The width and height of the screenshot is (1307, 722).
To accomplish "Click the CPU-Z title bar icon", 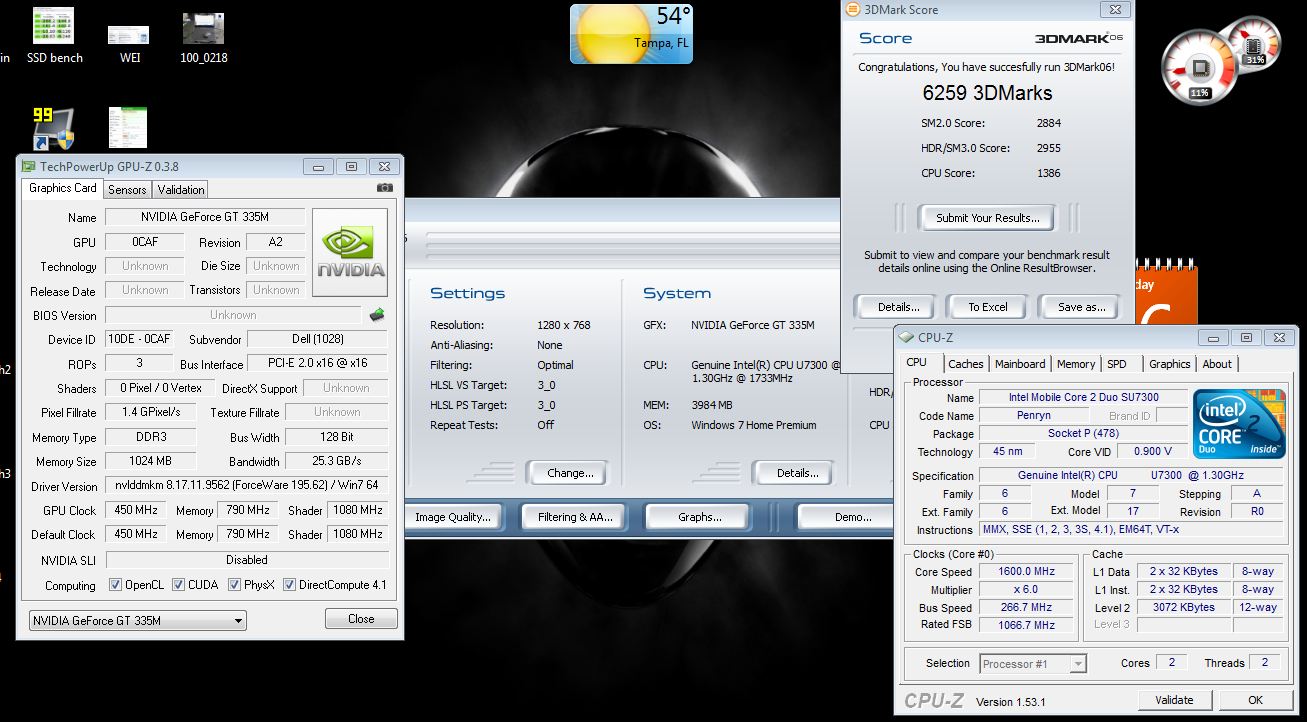I will click(906, 338).
